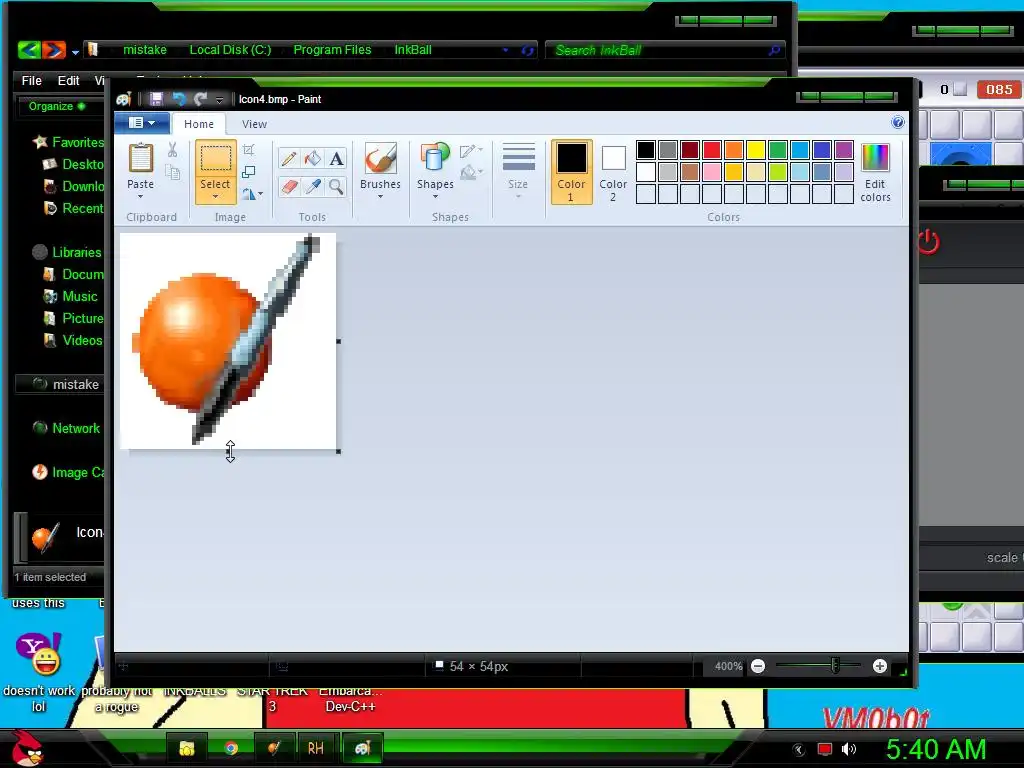Viewport: 1024px width, 768px height.
Task: Click Save icon in Paint quick access toolbar
Action: click(x=156, y=99)
